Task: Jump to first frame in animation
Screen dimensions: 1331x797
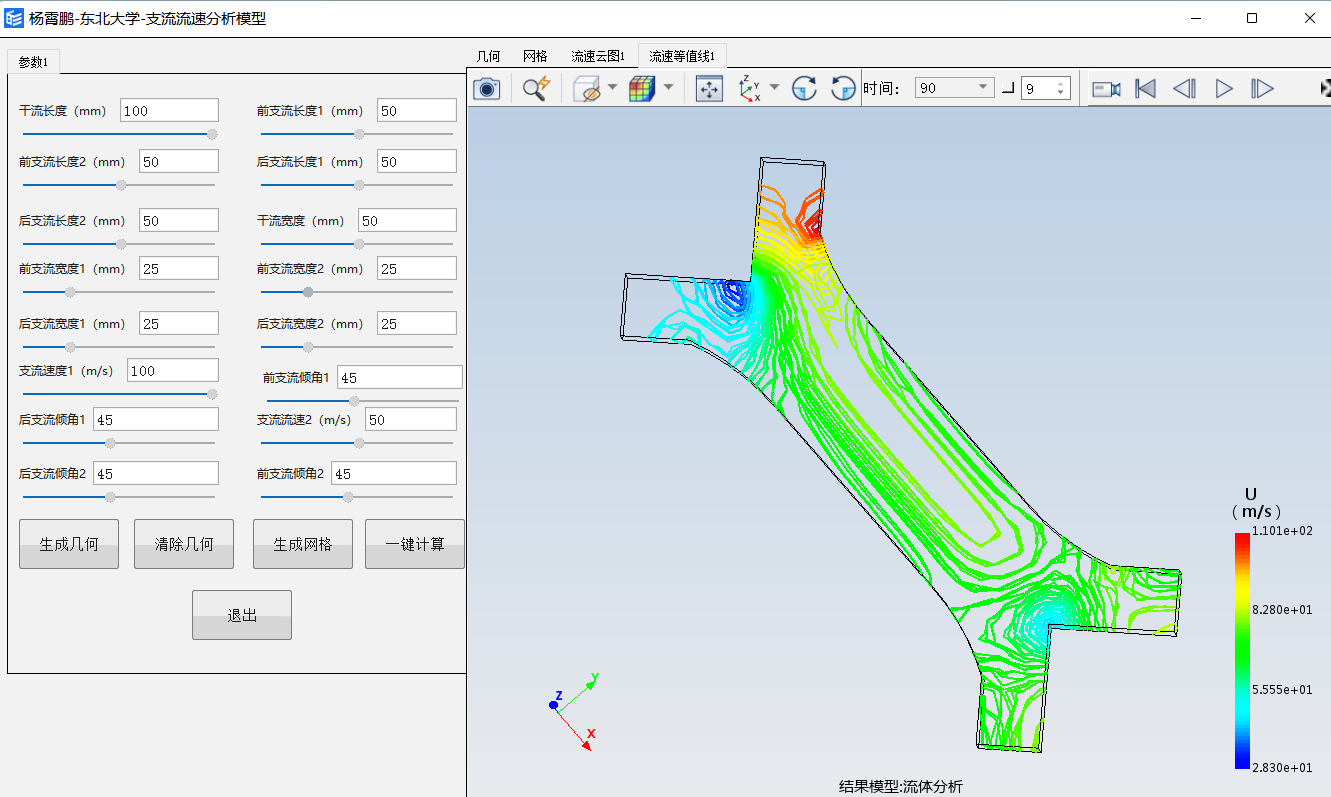Action: pos(1146,88)
